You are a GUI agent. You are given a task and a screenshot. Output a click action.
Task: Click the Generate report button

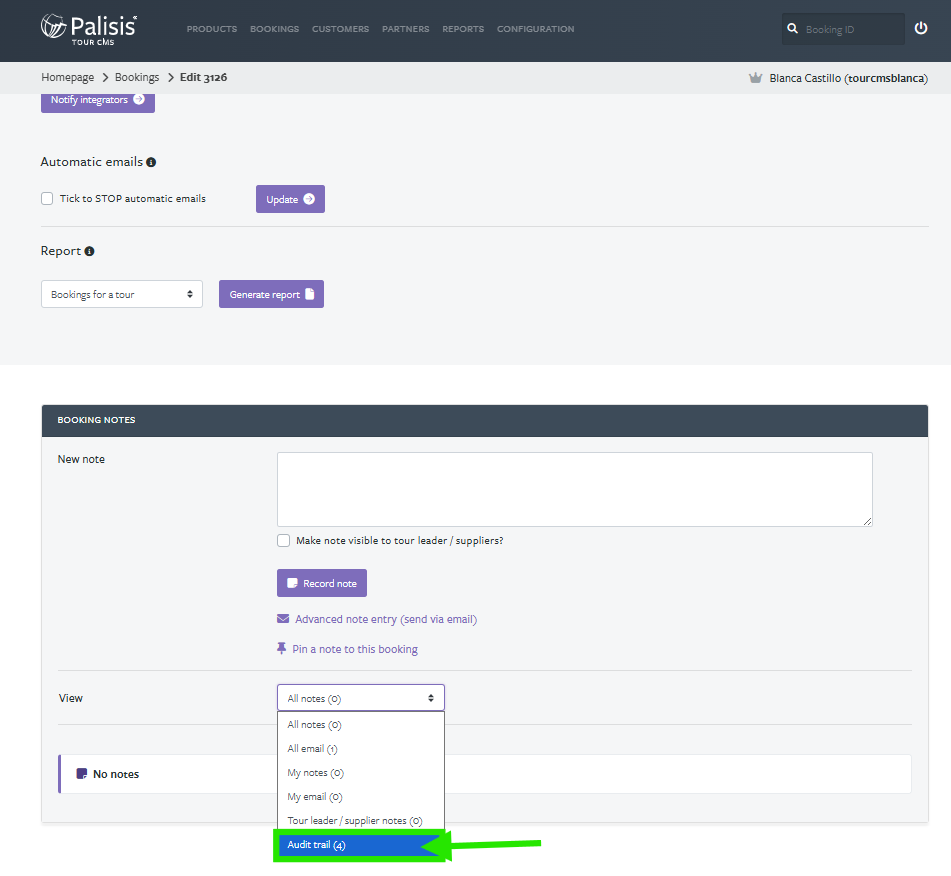coord(271,294)
